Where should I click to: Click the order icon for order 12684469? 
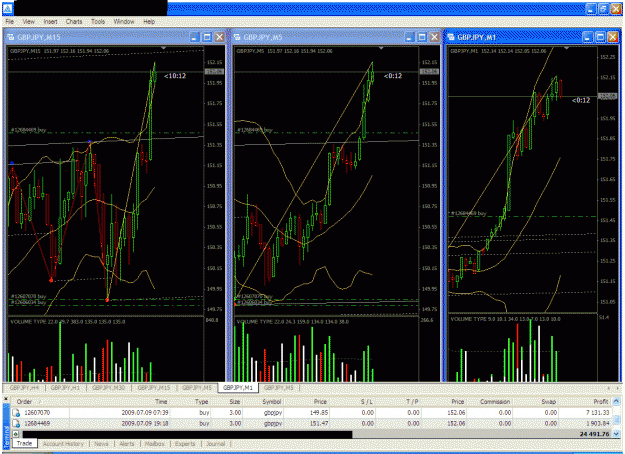16,423
